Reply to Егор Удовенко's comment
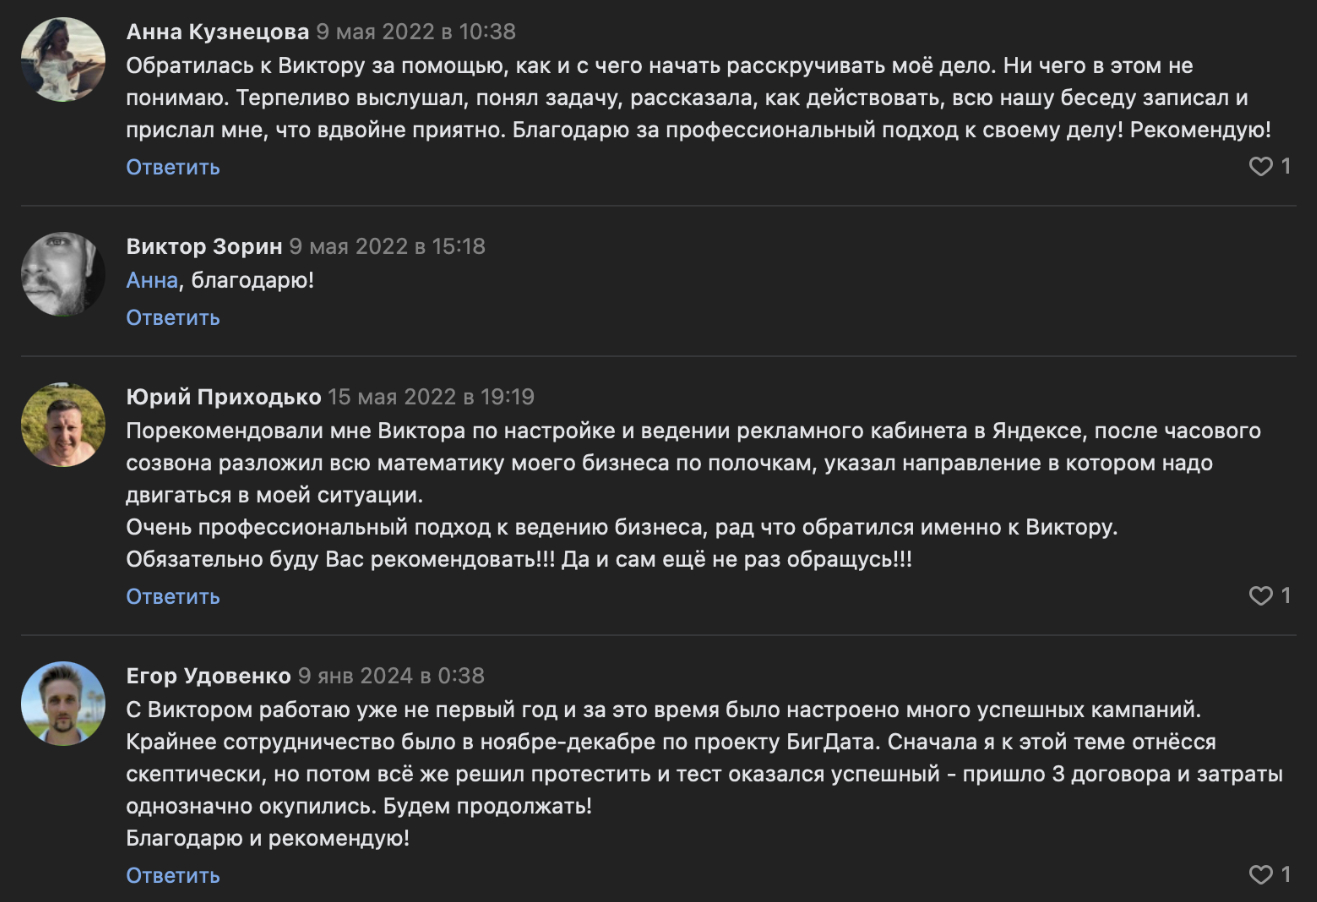 173,876
